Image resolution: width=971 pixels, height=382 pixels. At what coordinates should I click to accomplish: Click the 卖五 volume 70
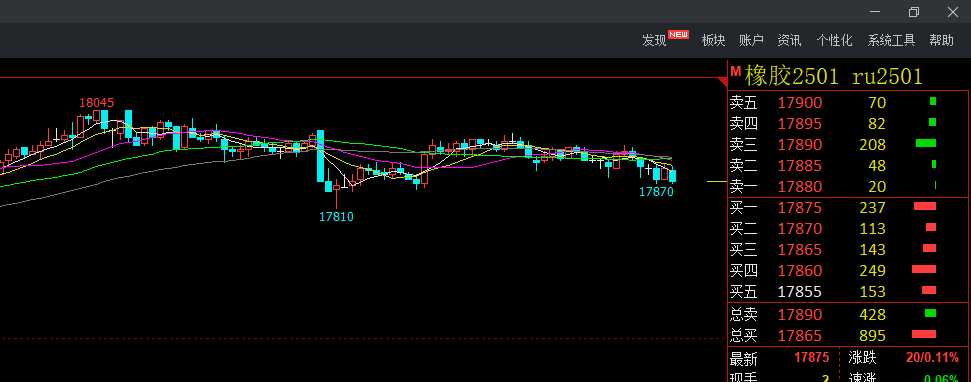(x=877, y=103)
